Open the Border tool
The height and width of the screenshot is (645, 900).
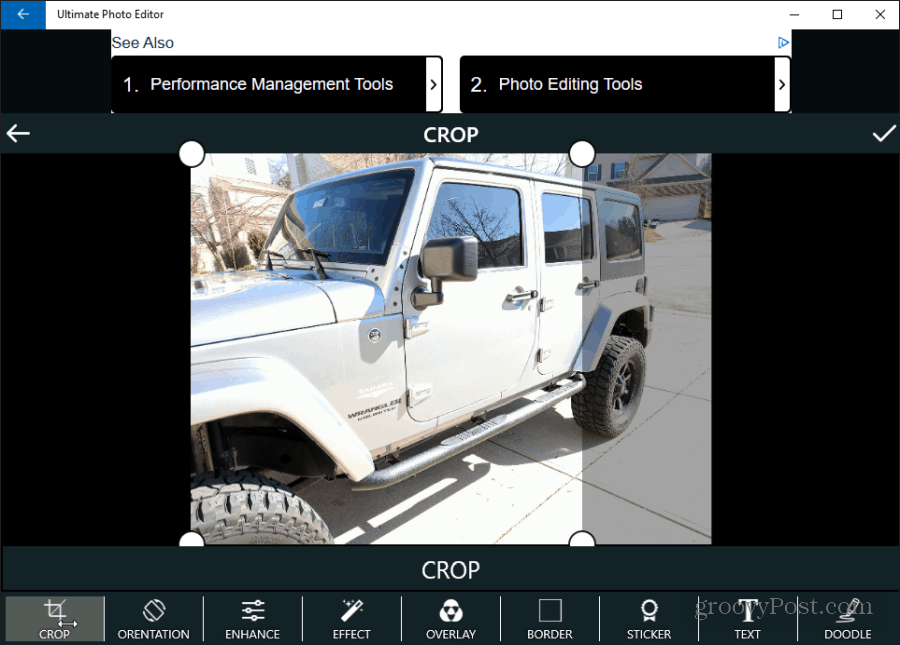[x=550, y=619]
